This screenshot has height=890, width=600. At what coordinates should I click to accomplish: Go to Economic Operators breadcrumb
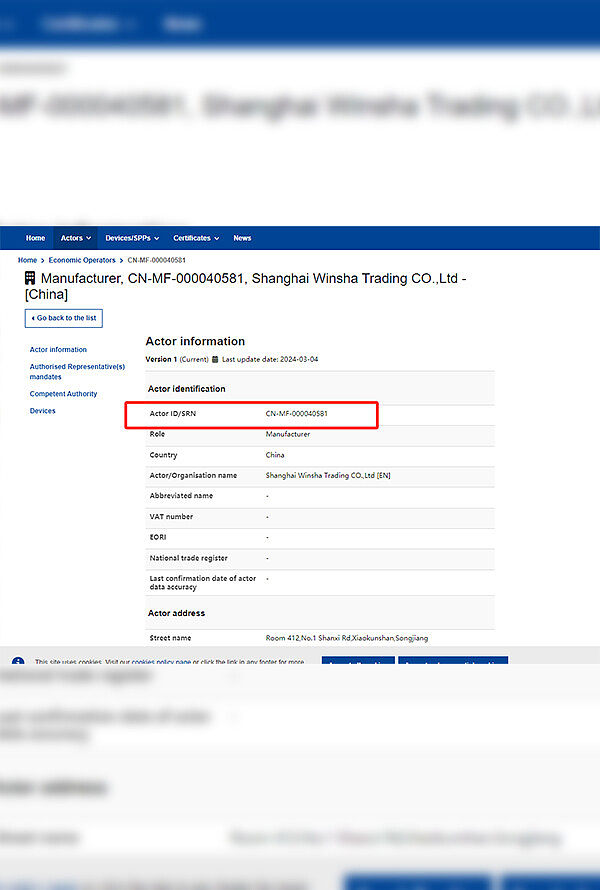(x=82, y=260)
